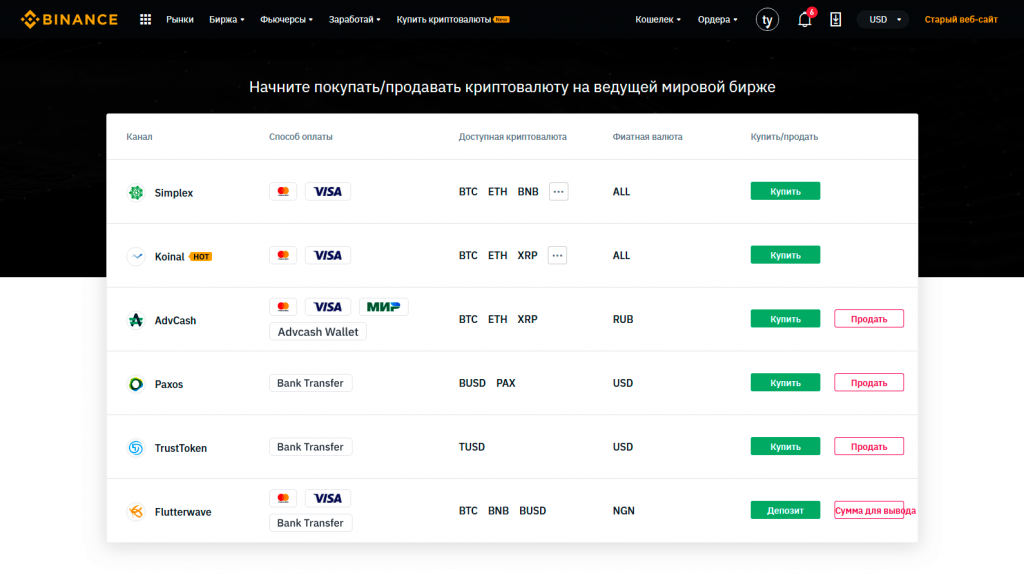
Task: Show more cryptocurrencies for Koinal
Action: click(x=558, y=255)
